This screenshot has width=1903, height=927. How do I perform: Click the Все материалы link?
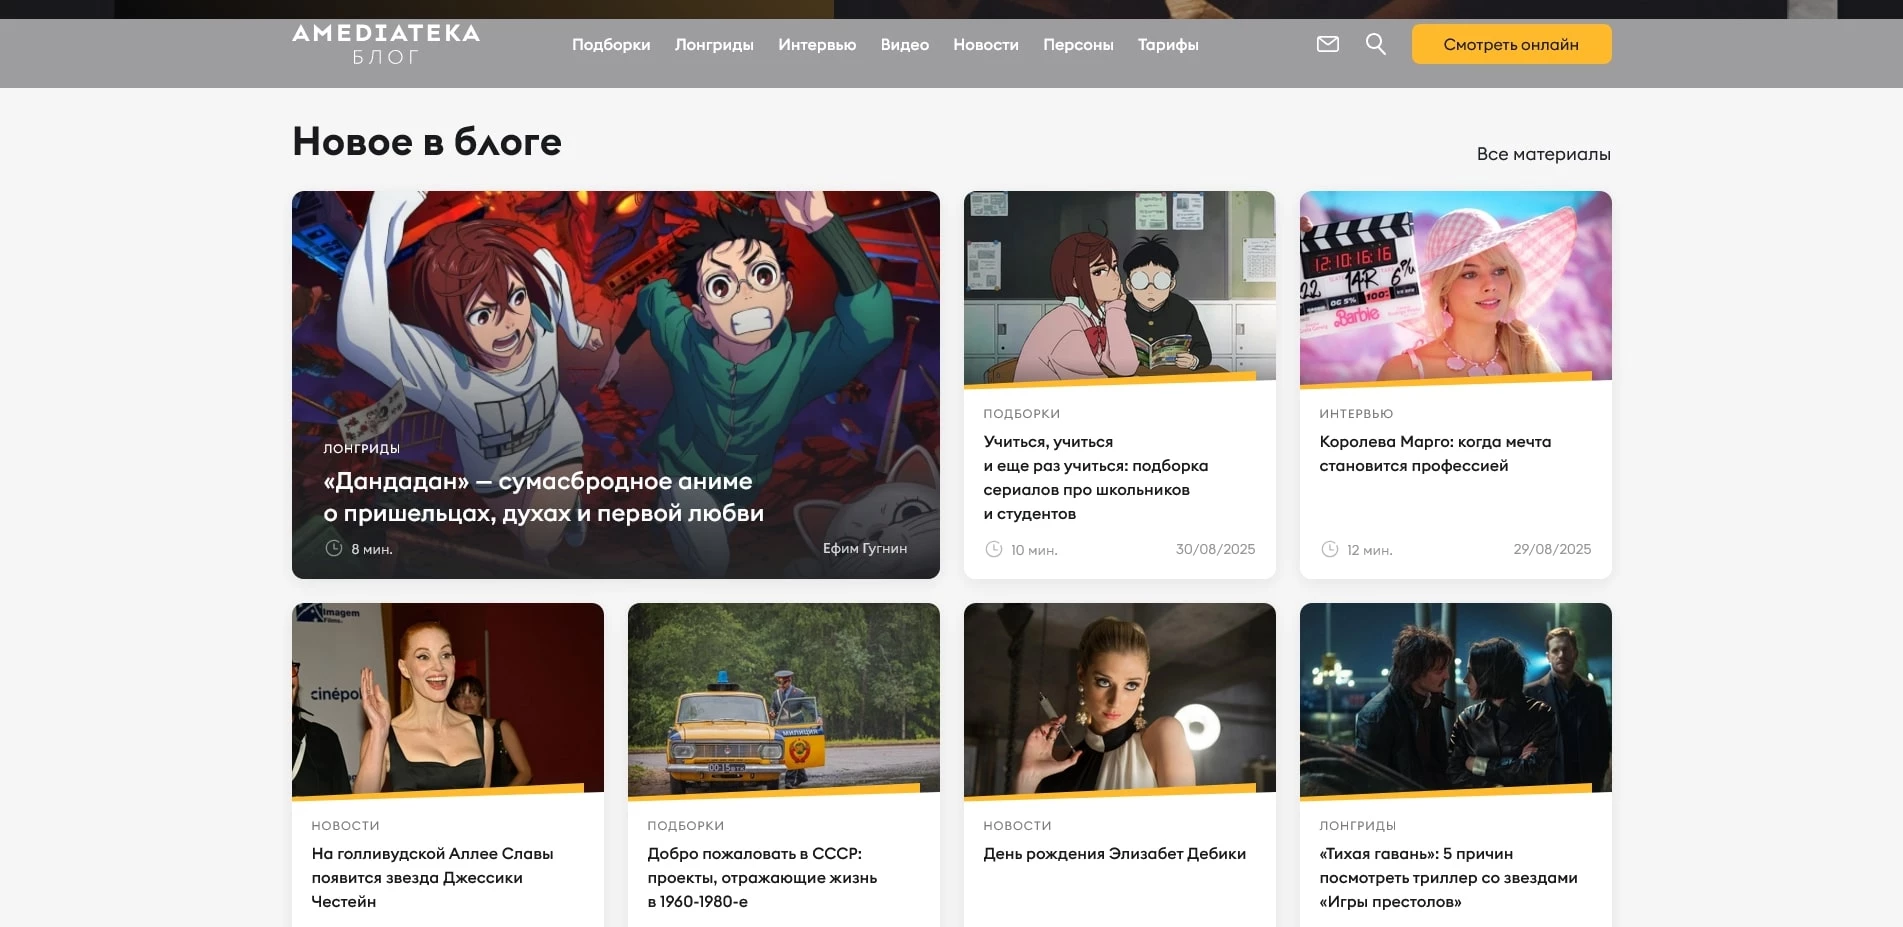click(1543, 154)
